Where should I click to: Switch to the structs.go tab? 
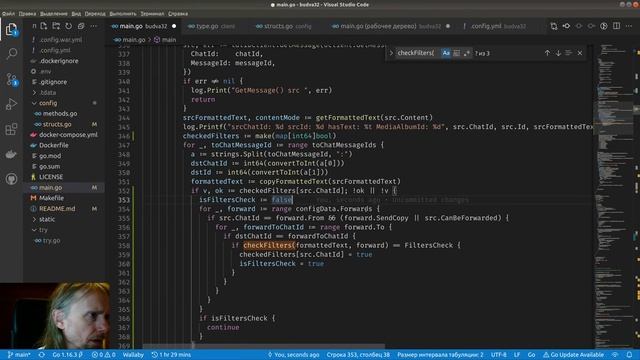tap(283, 26)
